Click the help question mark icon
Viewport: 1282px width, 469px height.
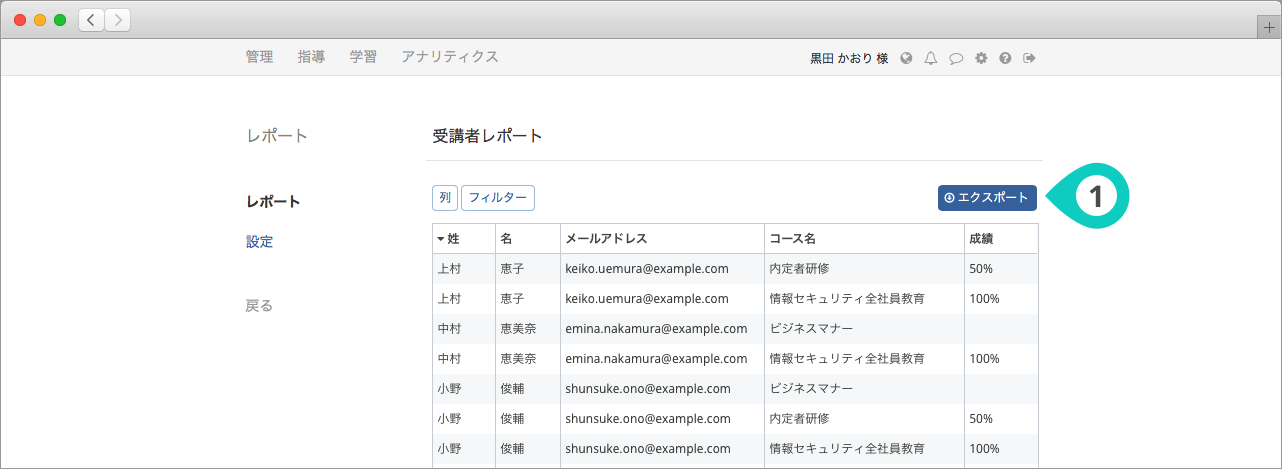pos(1005,58)
